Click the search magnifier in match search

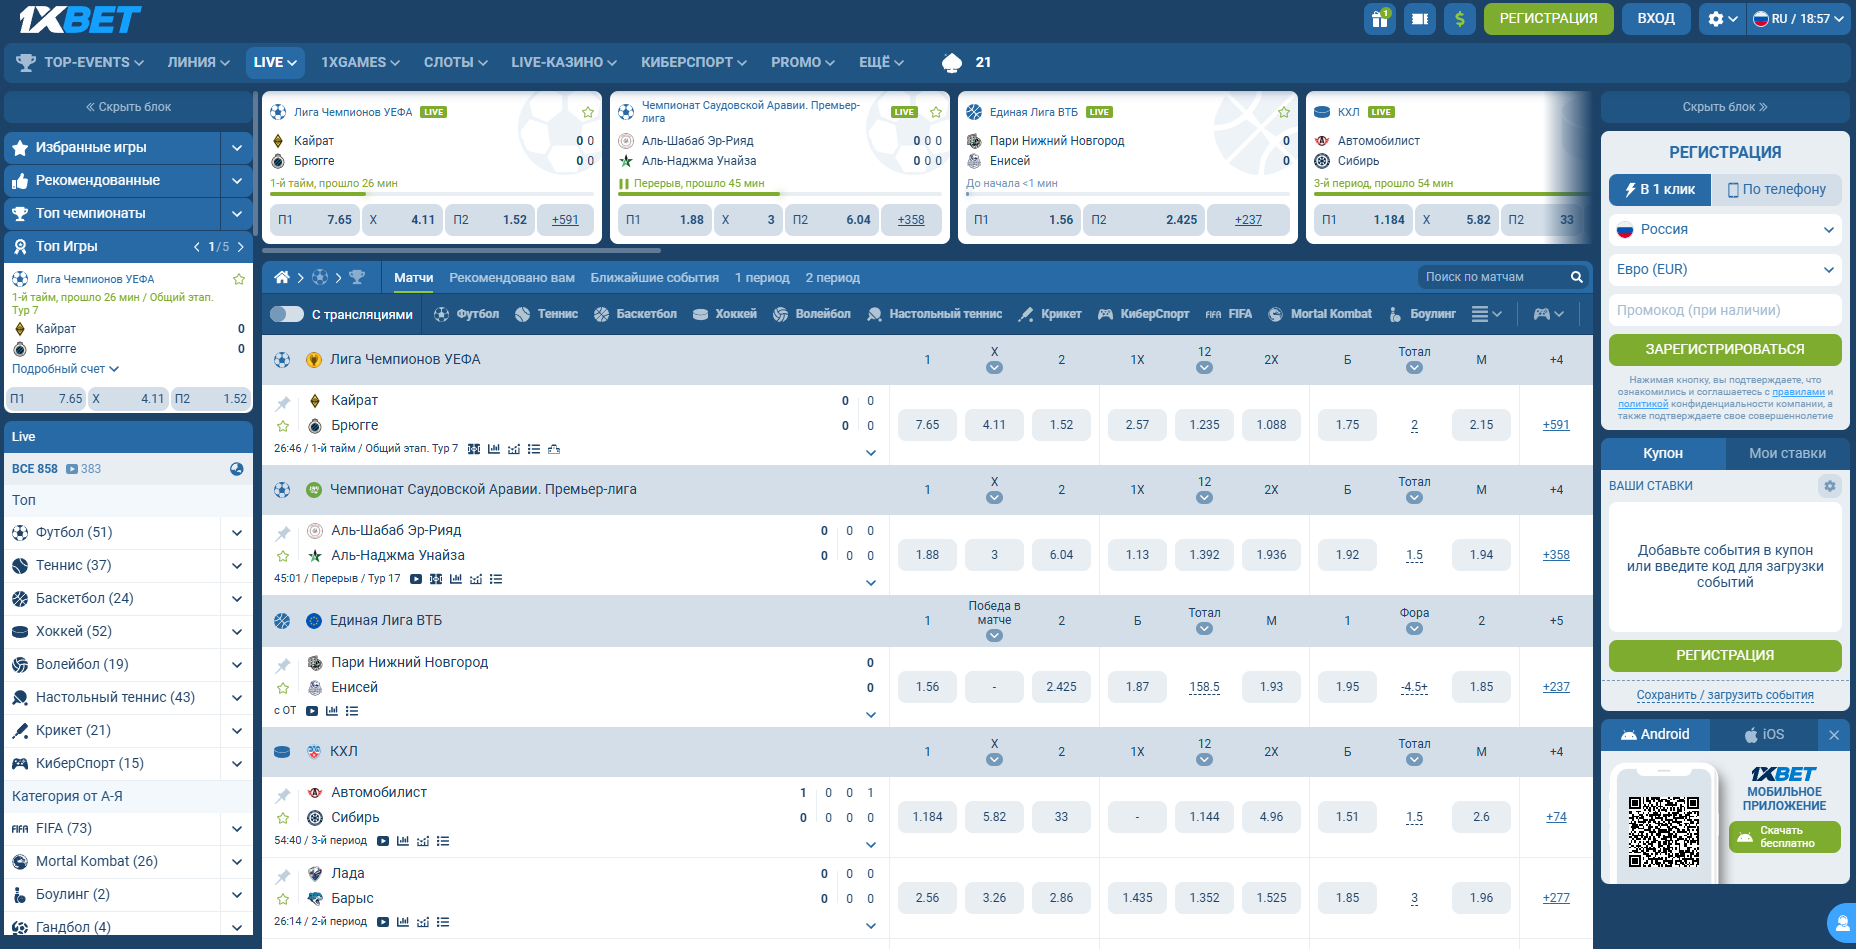(x=1577, y=277)
